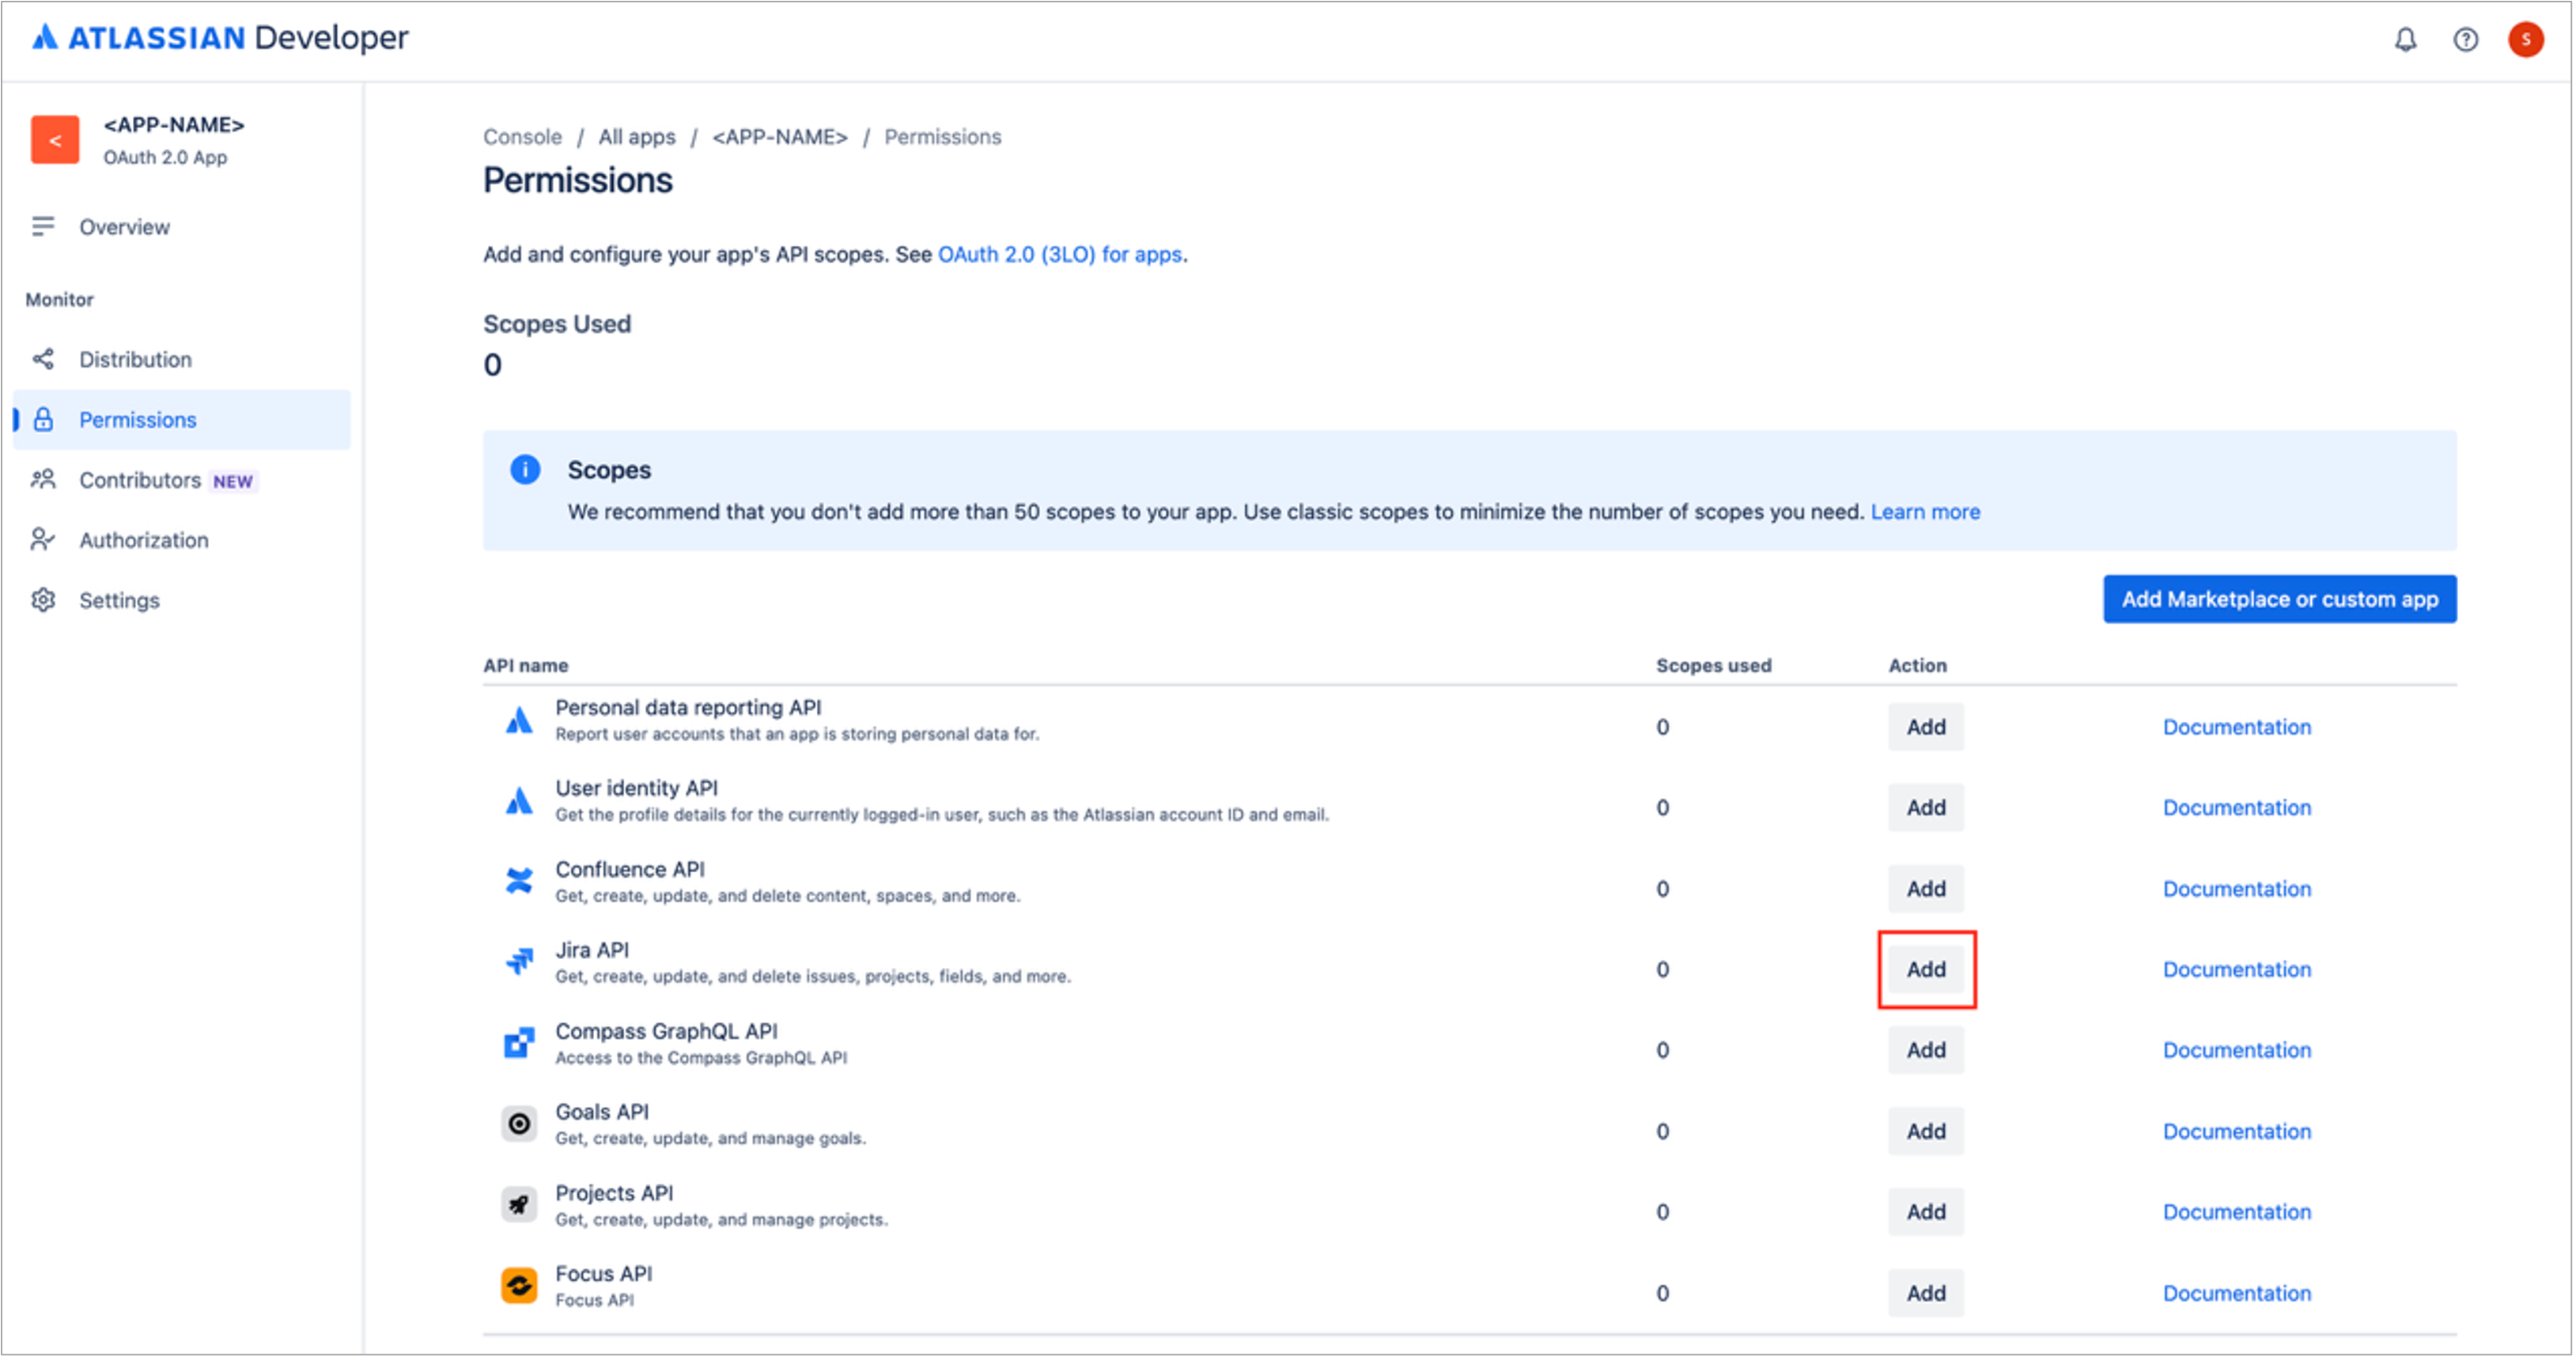Screen dimensions: 2576x1360
Task: Click the Scopes used column header
Action: coord(1713,665)
